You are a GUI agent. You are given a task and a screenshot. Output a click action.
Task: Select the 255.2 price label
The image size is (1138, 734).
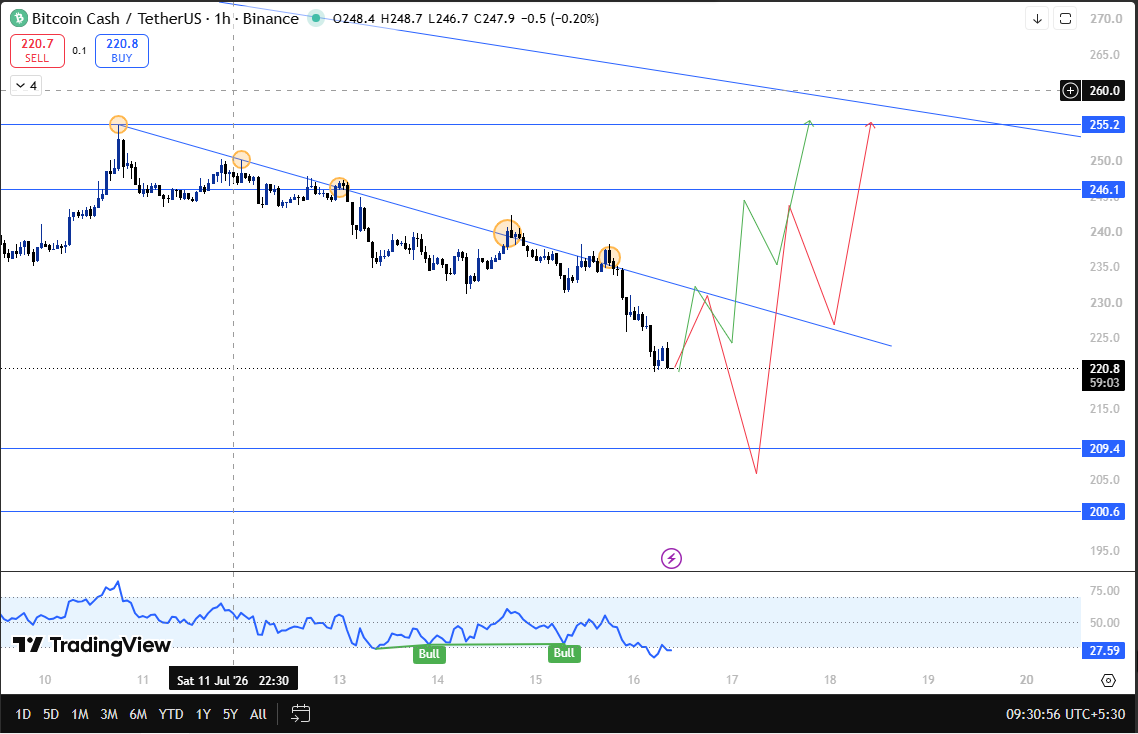pos(1104,125)
